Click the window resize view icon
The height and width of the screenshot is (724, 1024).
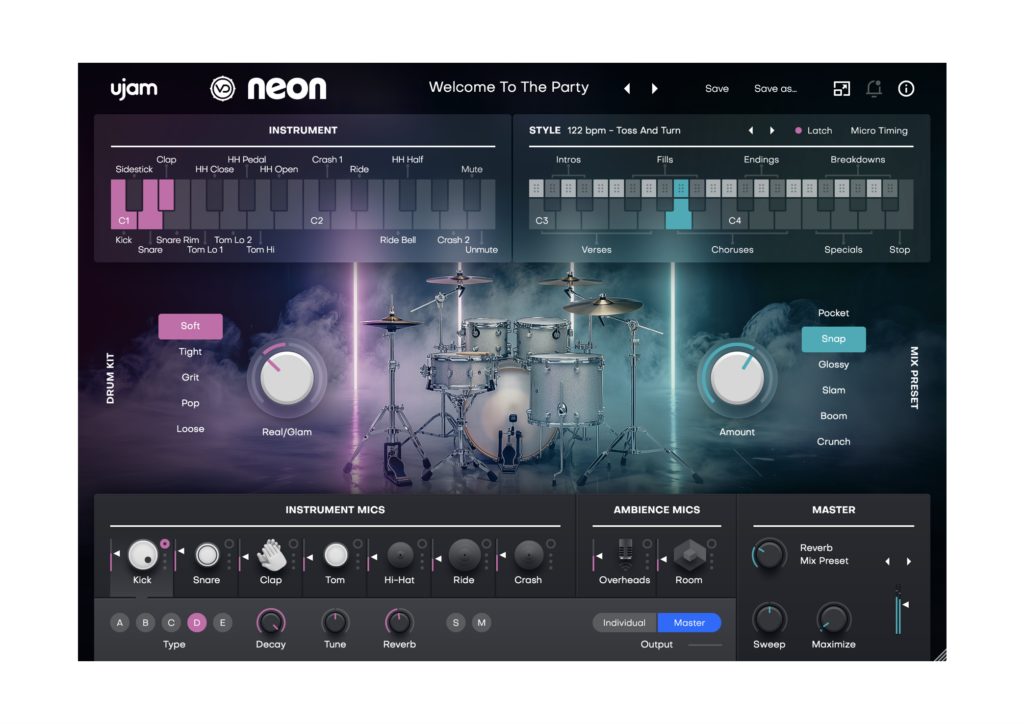point(842,88)
